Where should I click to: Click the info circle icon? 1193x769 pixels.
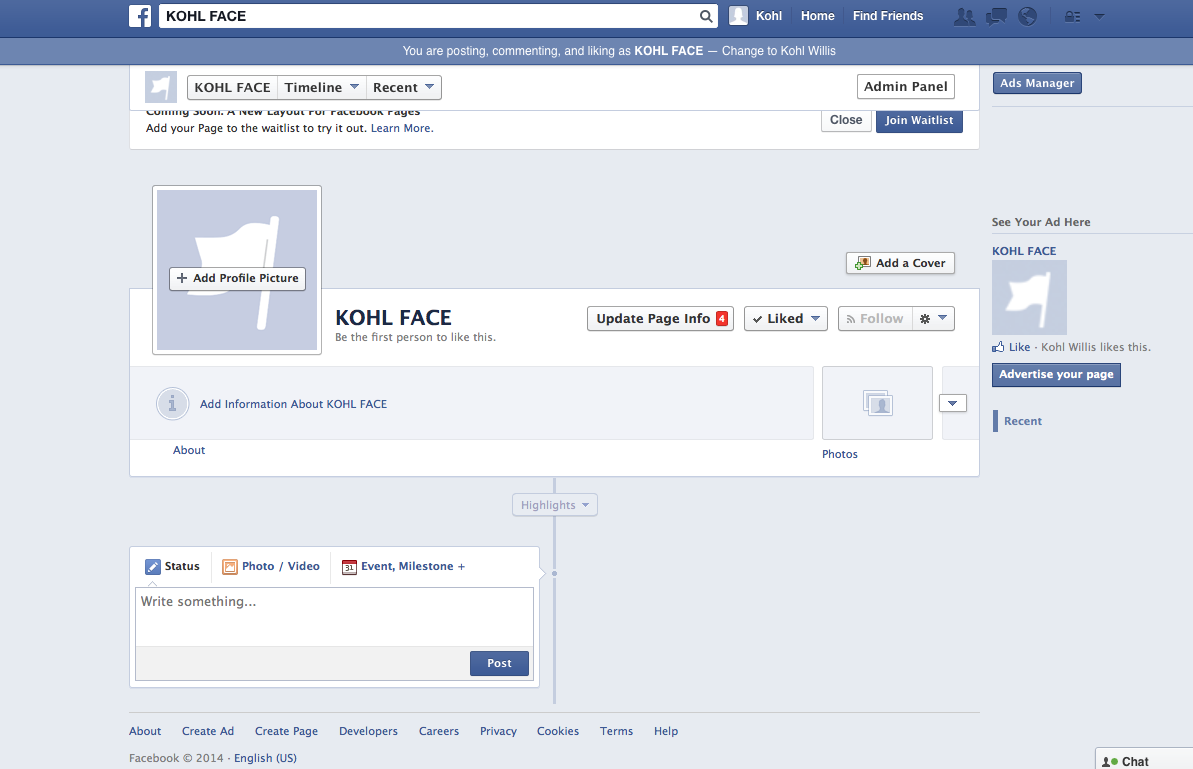173,403
